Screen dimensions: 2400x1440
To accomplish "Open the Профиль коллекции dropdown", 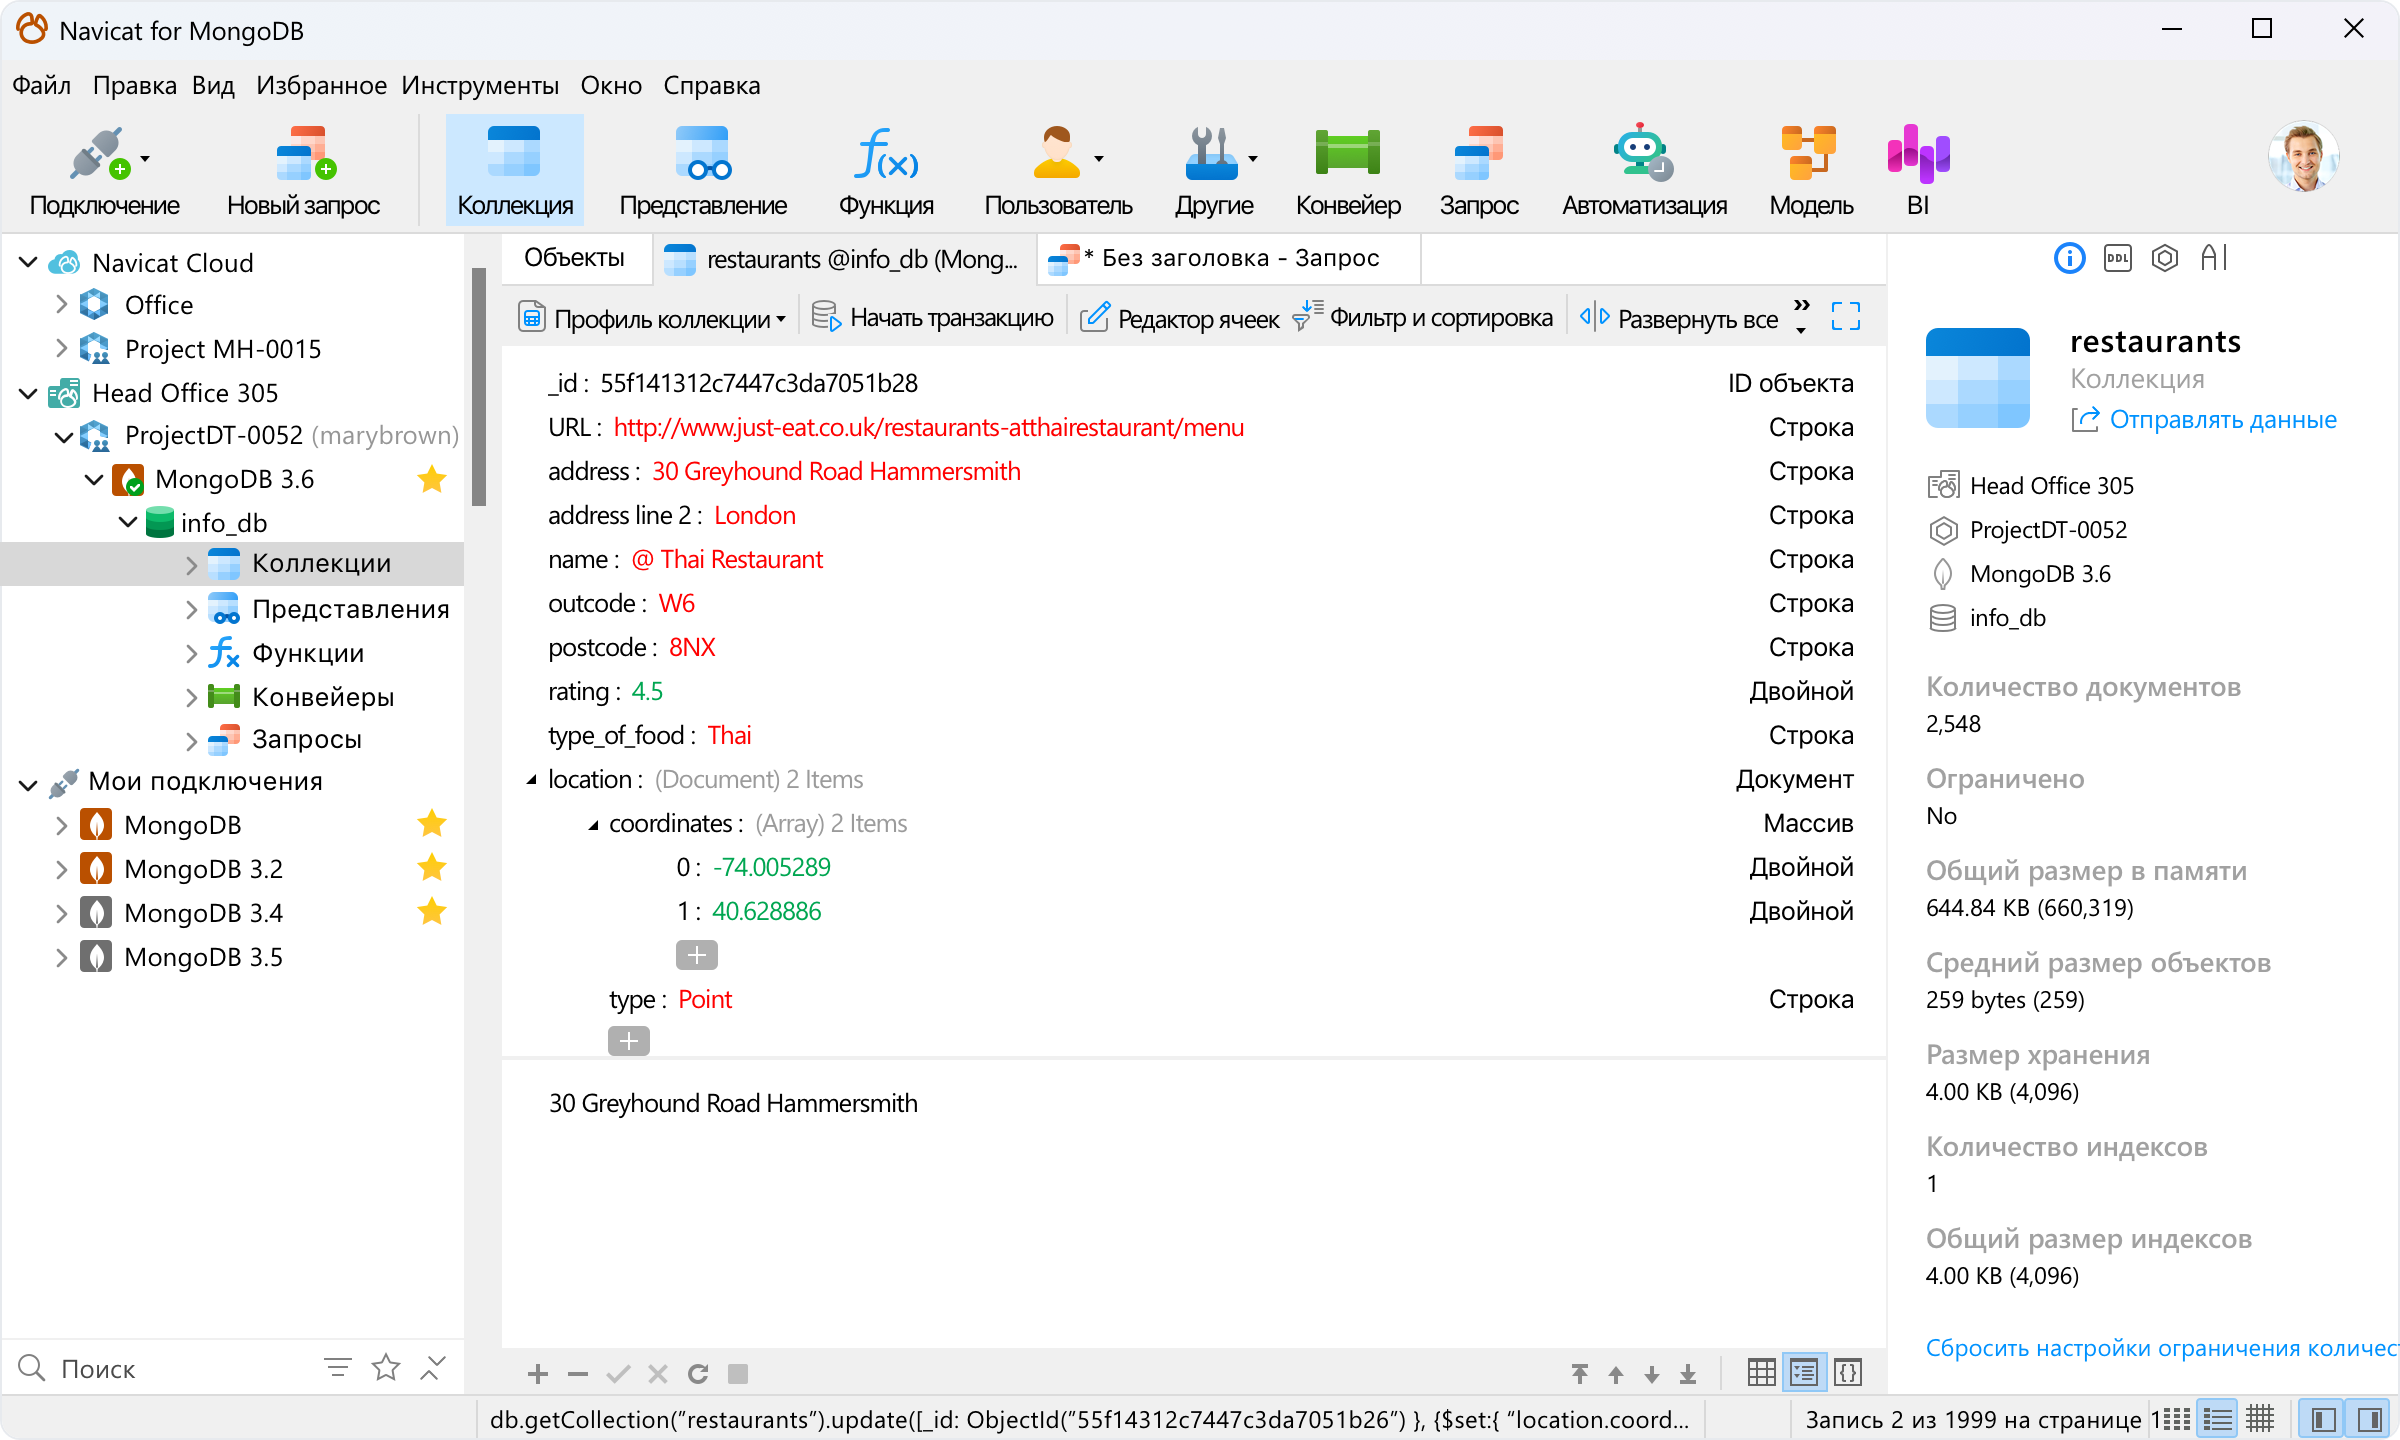I will (x=652, y=319).
